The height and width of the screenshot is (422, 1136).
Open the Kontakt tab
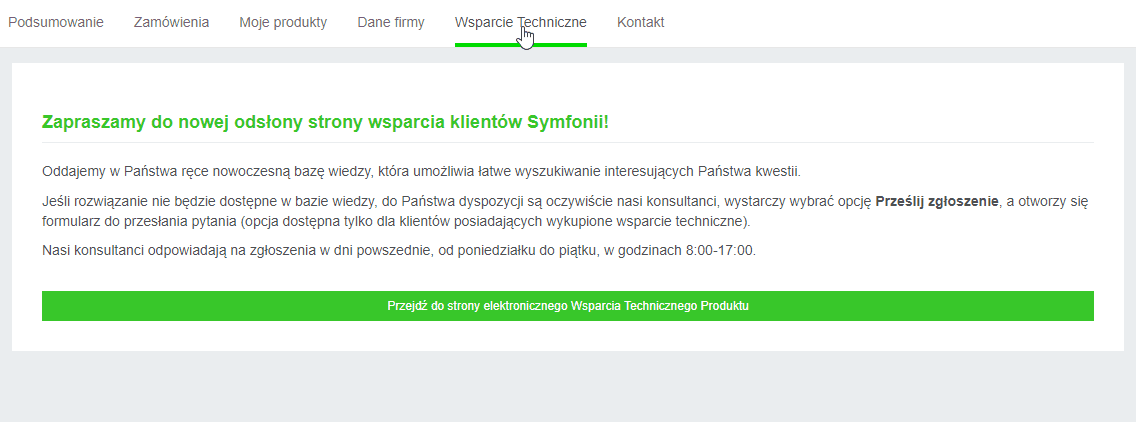pyautogui.click(x=640, y=22)
